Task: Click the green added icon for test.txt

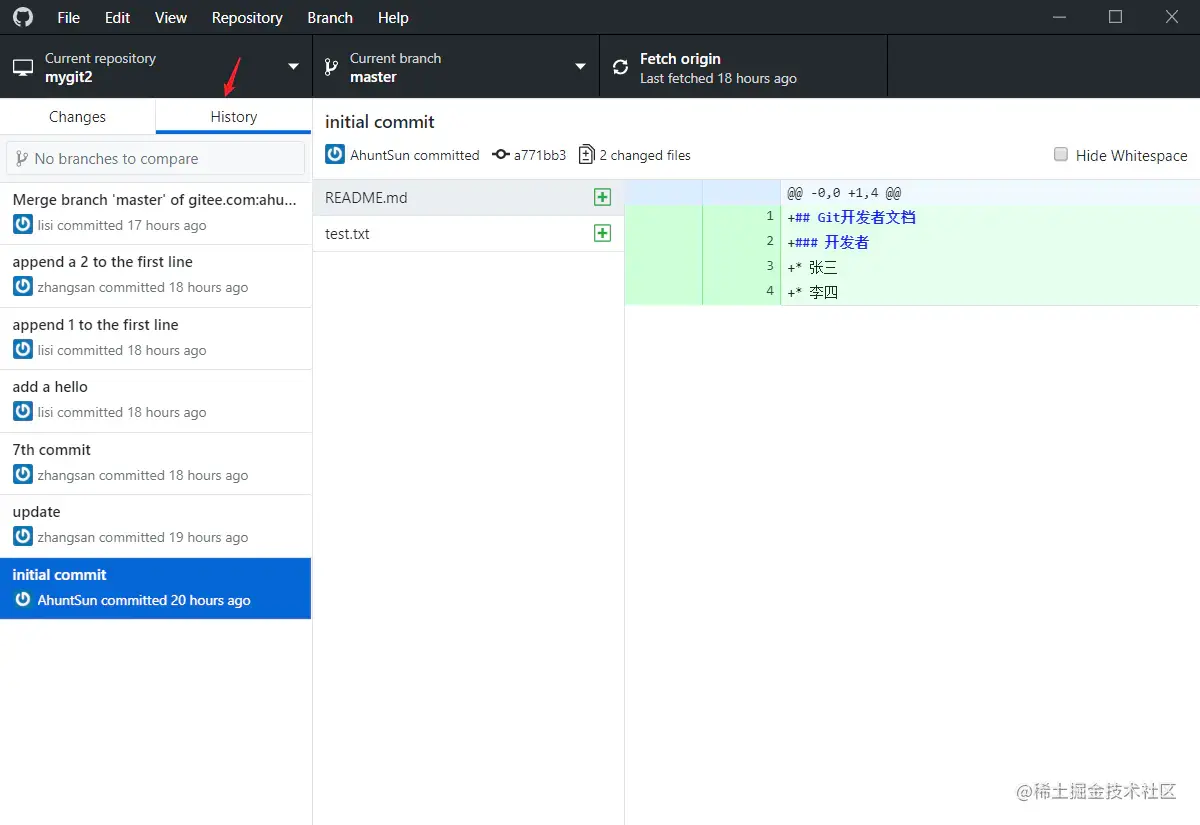Action: tap(602, 233)
